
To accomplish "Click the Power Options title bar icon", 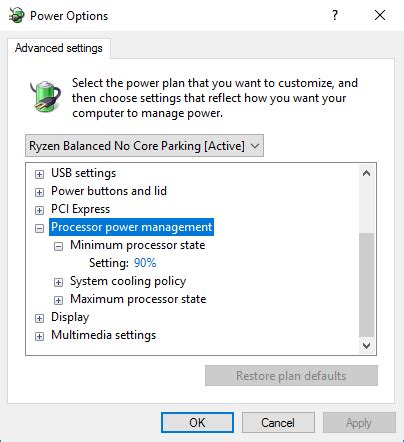I will tap(17, 15).
